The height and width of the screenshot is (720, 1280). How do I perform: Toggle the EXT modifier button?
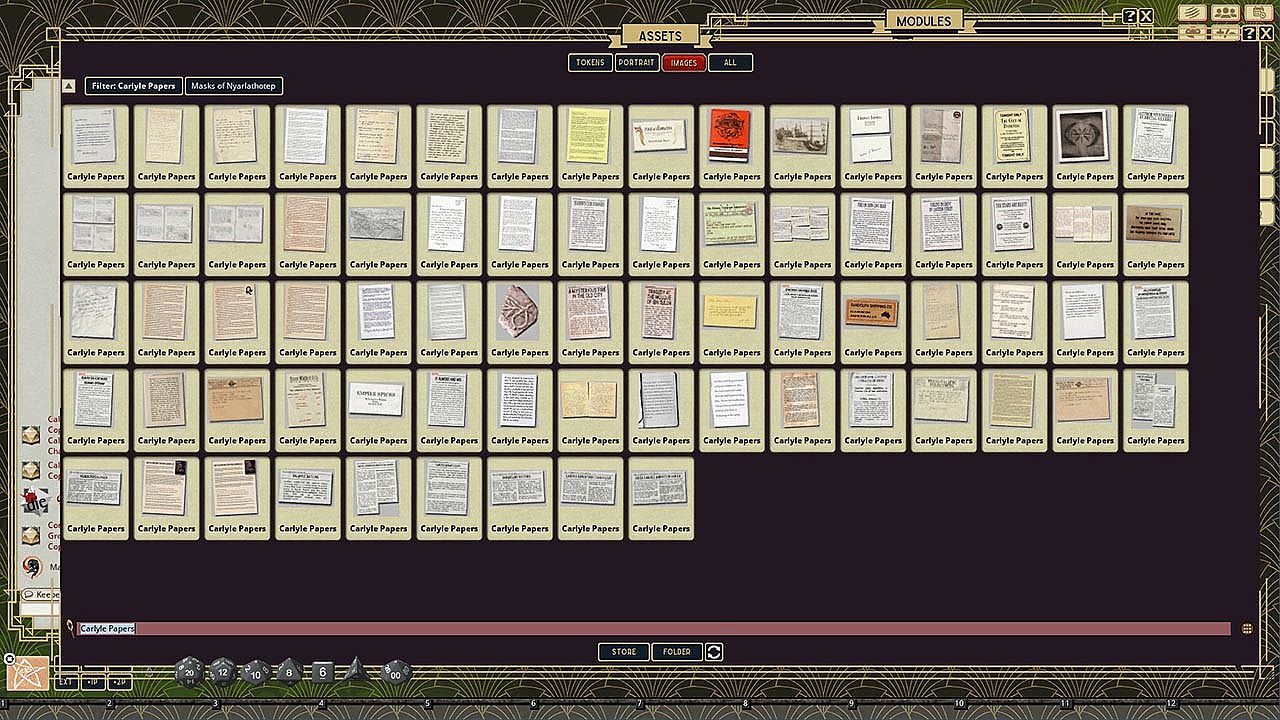tap(66, 682)
